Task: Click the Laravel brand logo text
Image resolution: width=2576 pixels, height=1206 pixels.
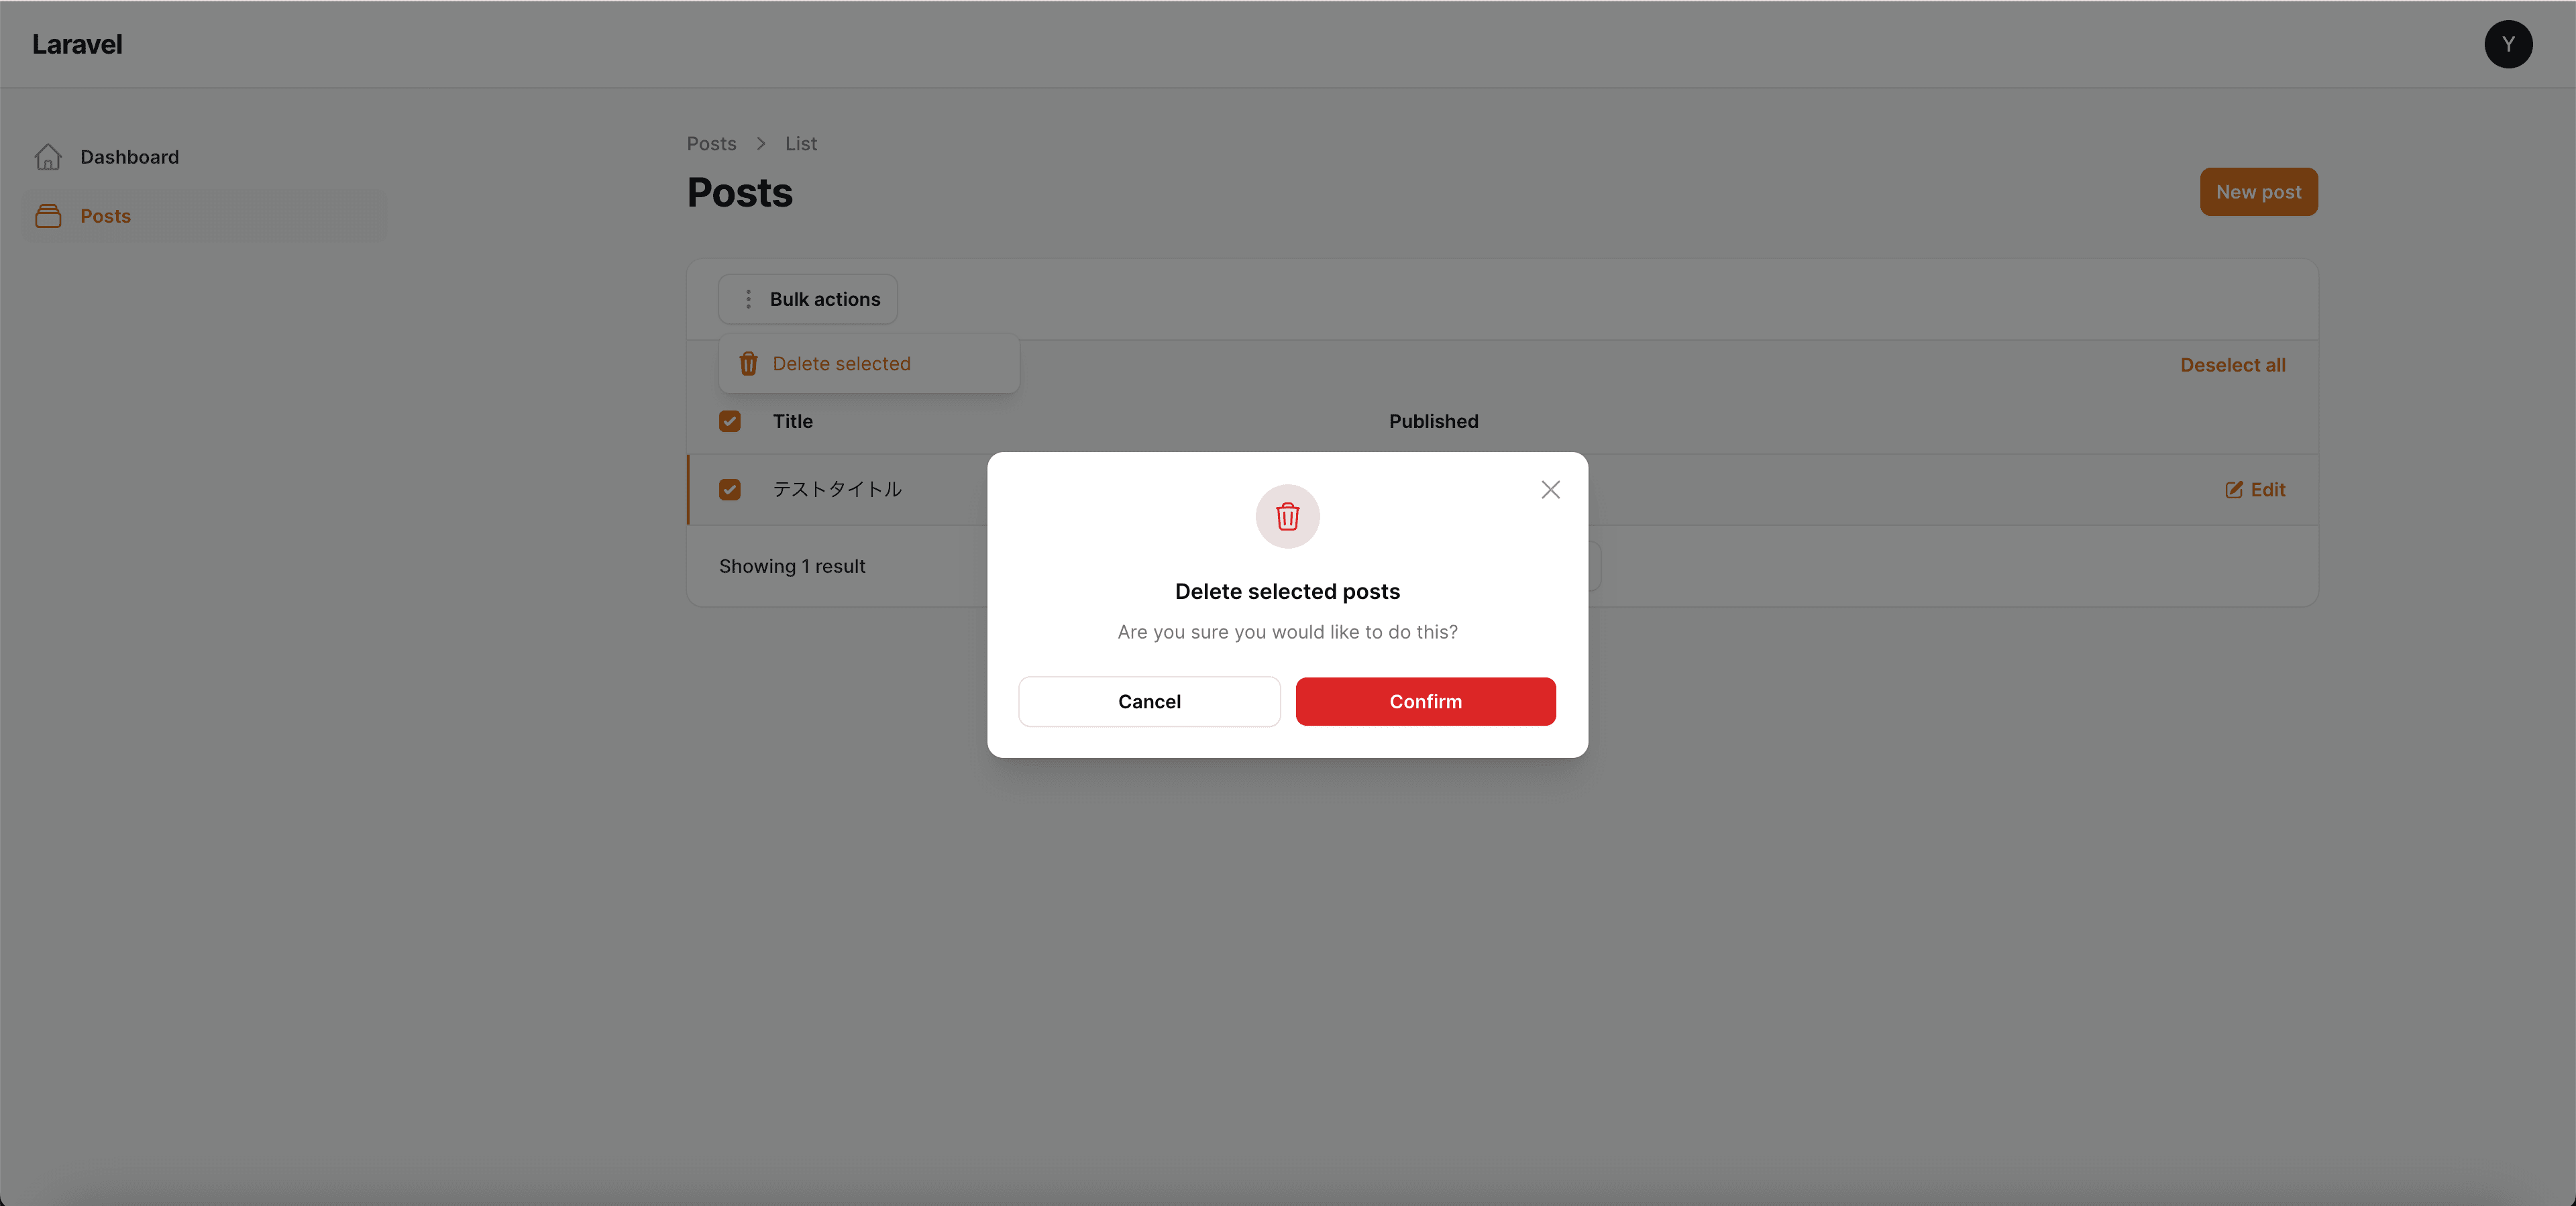Action: click(x=77, y=44)
